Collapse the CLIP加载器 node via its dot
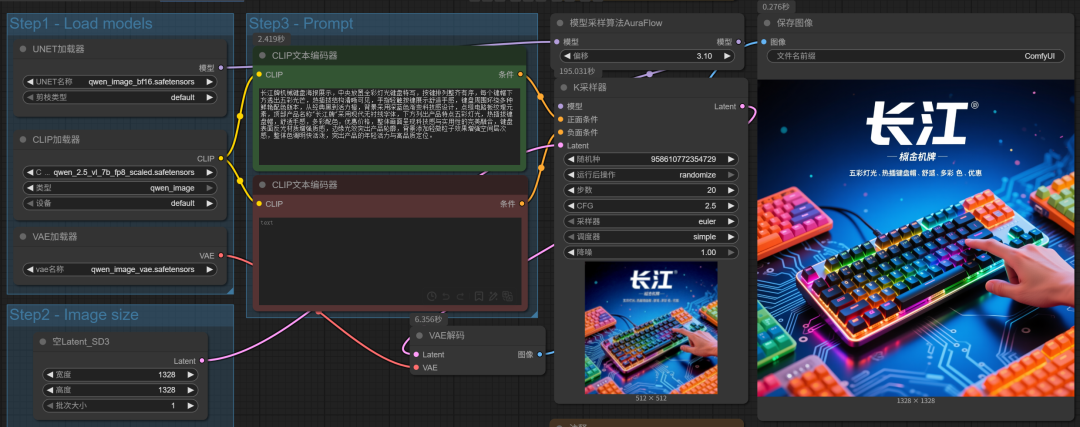The image size is (1080, 427). point(23,139)
